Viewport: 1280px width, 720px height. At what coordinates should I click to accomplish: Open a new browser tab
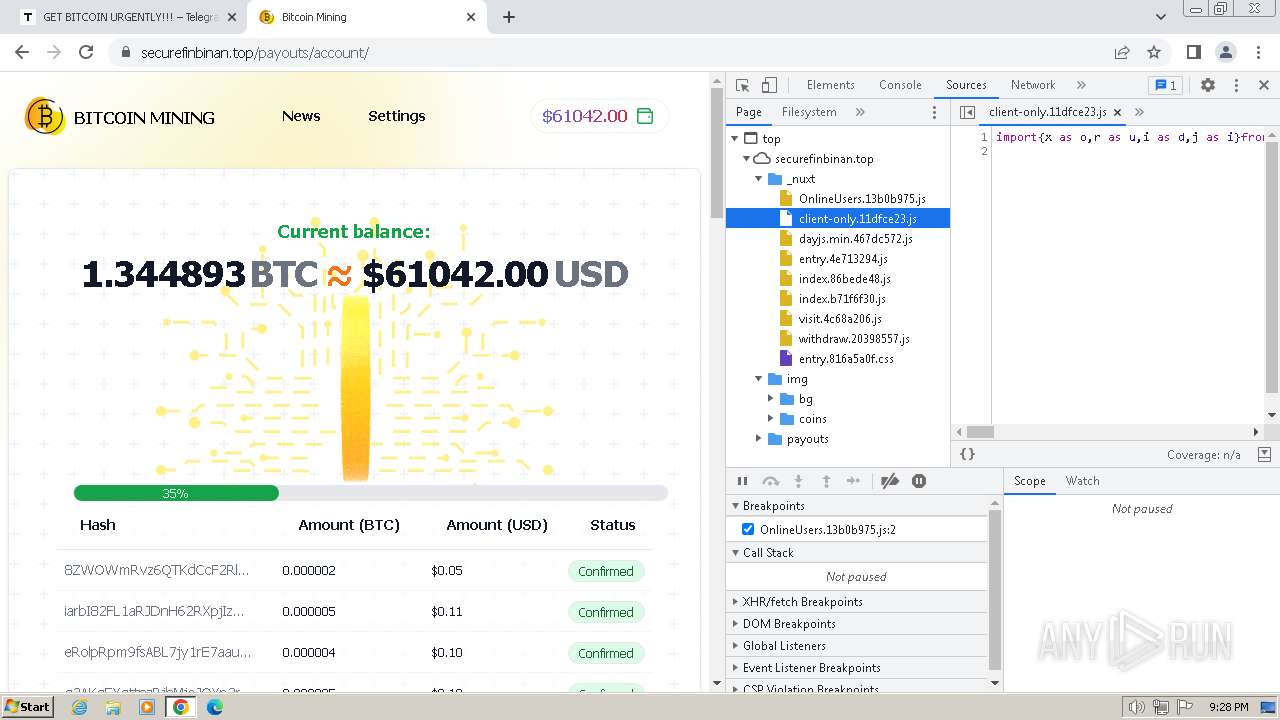point(509,17)
